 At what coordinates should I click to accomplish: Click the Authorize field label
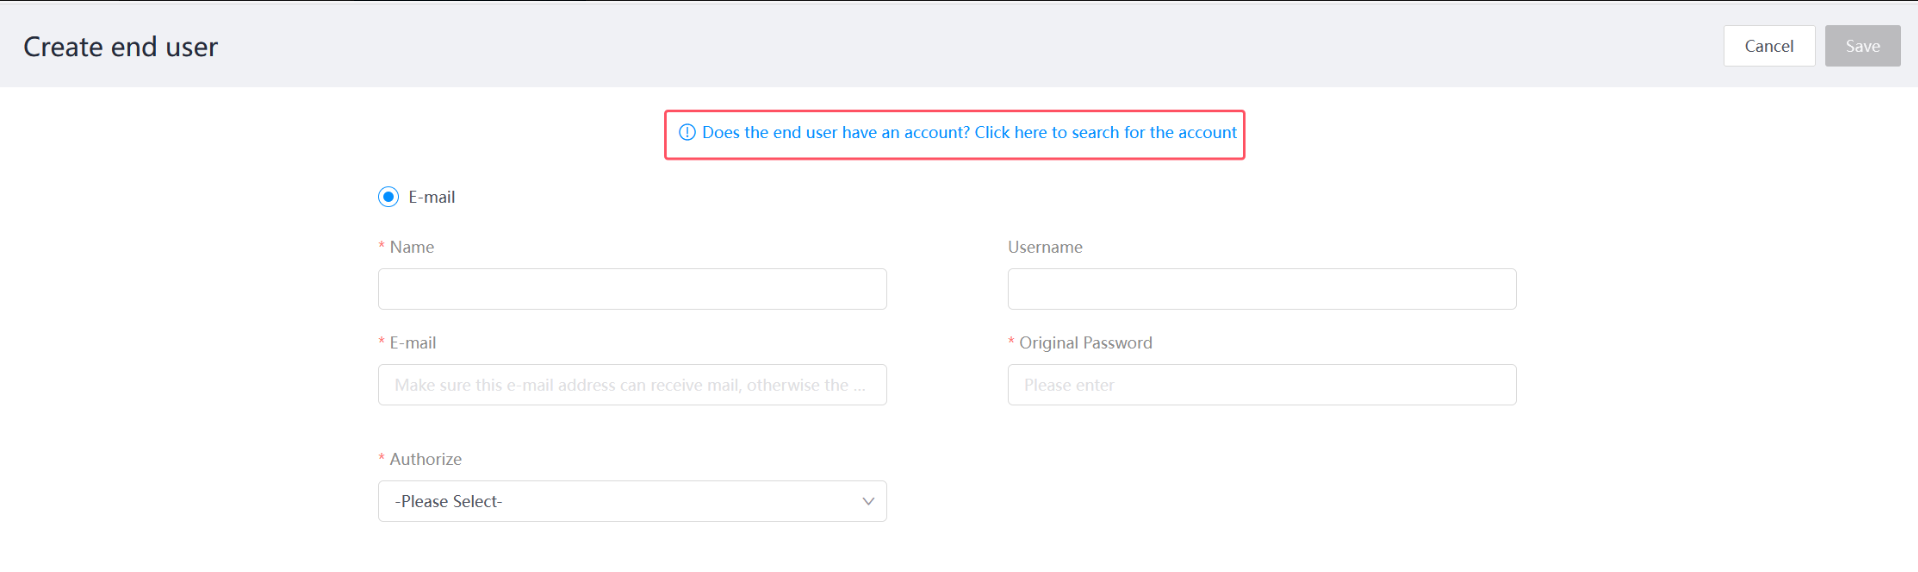[x=425, y=459]
